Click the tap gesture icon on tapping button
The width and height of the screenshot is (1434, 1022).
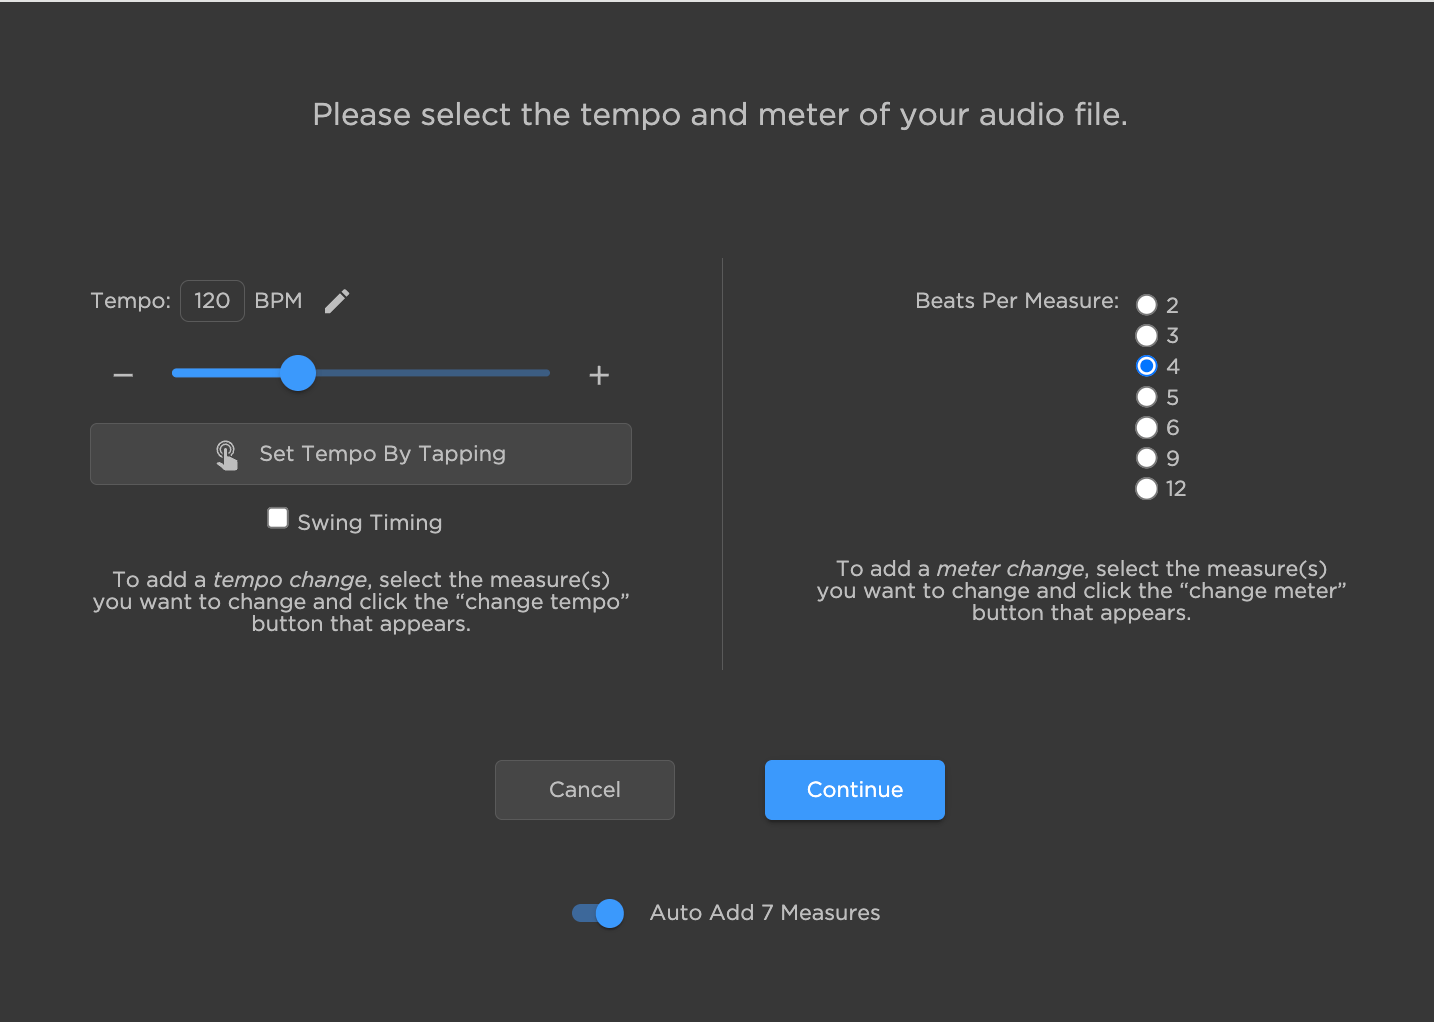[227, 453]
